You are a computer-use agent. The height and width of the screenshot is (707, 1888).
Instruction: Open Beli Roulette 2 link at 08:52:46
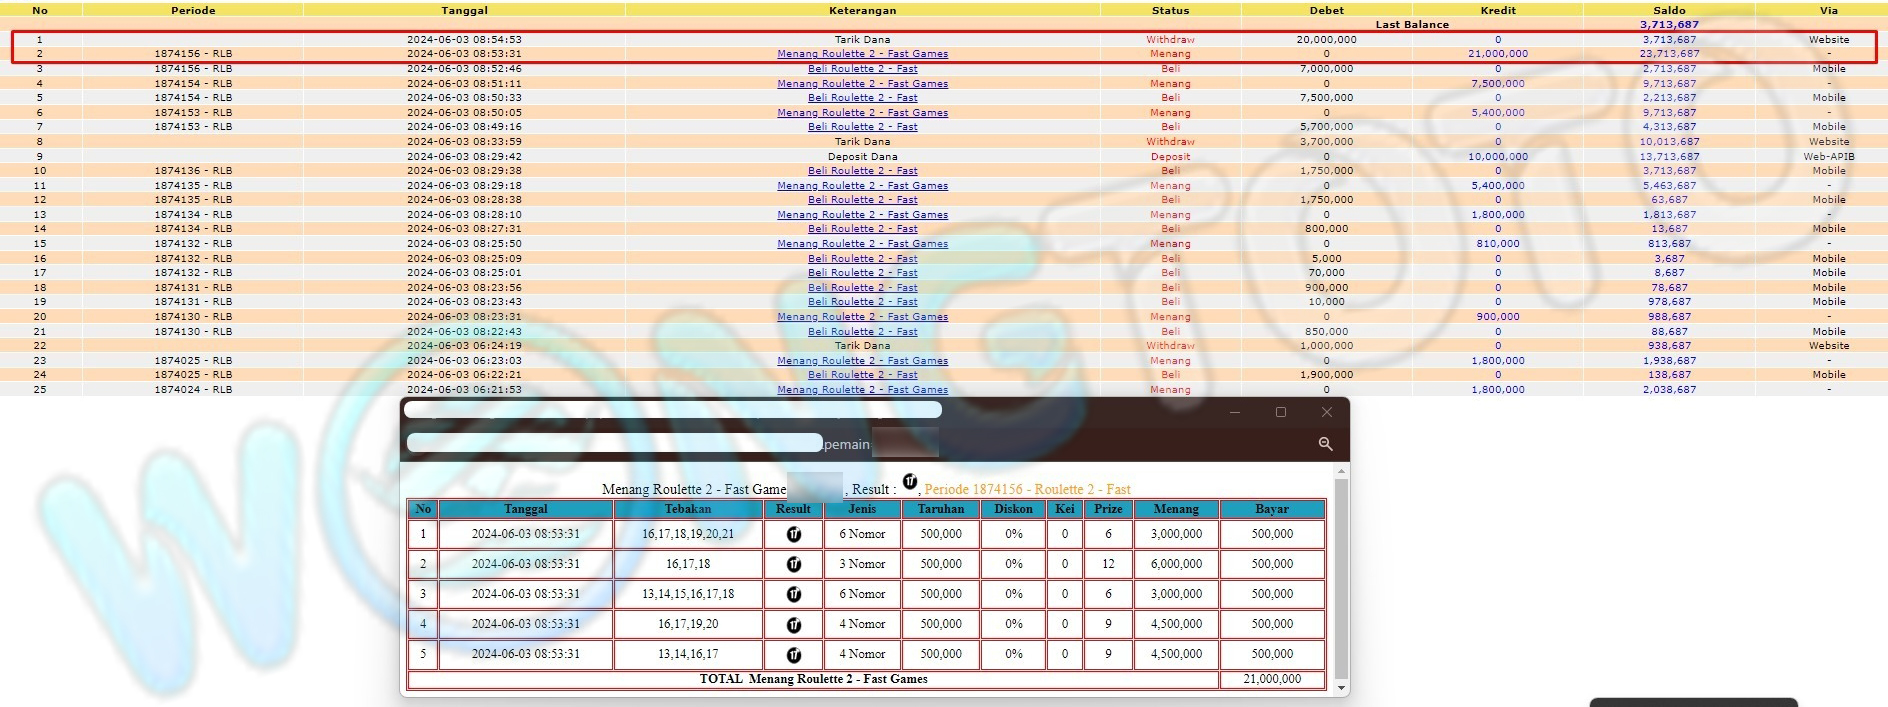click(x=862, y=69)
